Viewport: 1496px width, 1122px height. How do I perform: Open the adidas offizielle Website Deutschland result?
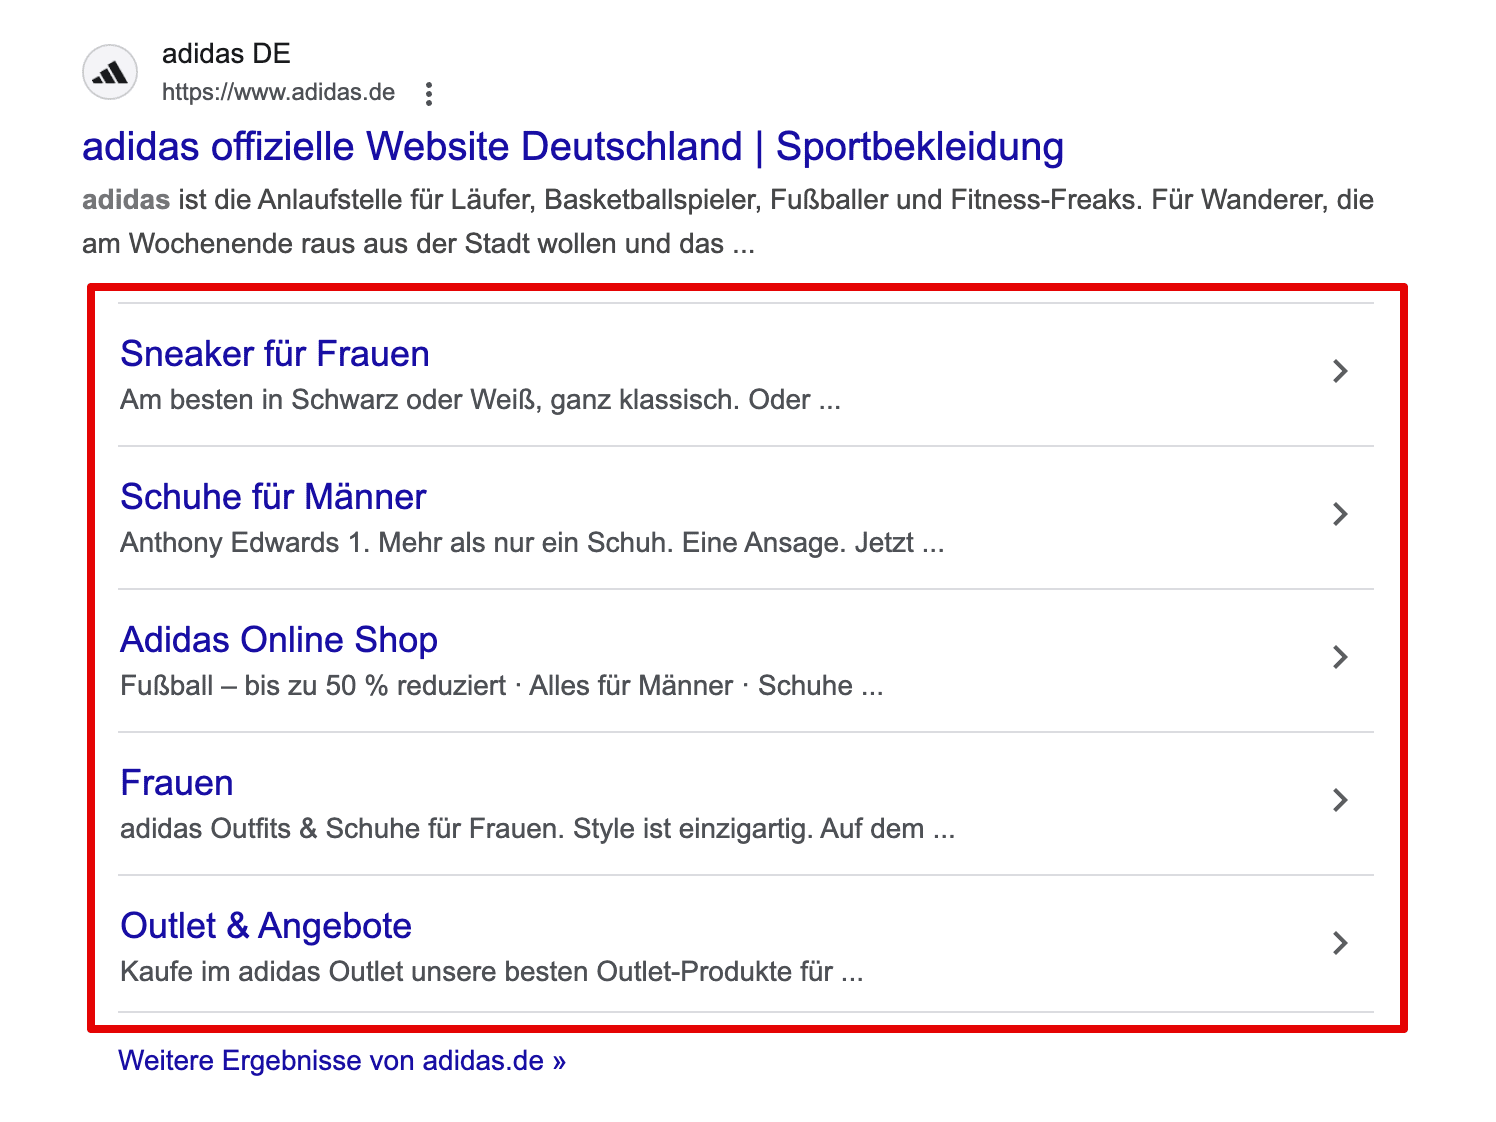click(573, 147)
